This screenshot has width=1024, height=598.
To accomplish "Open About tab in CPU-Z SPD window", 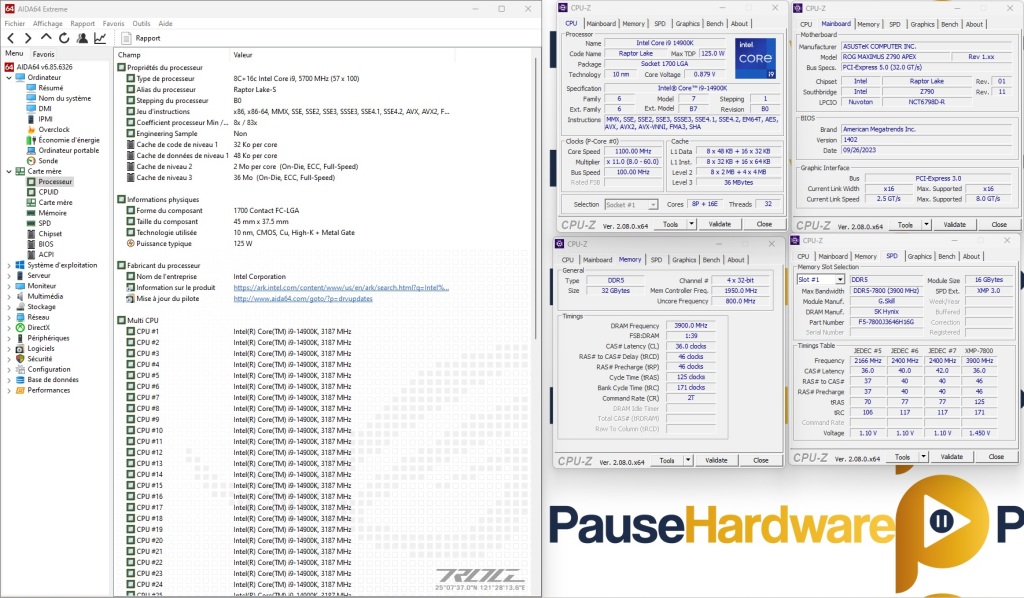I will click(971, 257).
